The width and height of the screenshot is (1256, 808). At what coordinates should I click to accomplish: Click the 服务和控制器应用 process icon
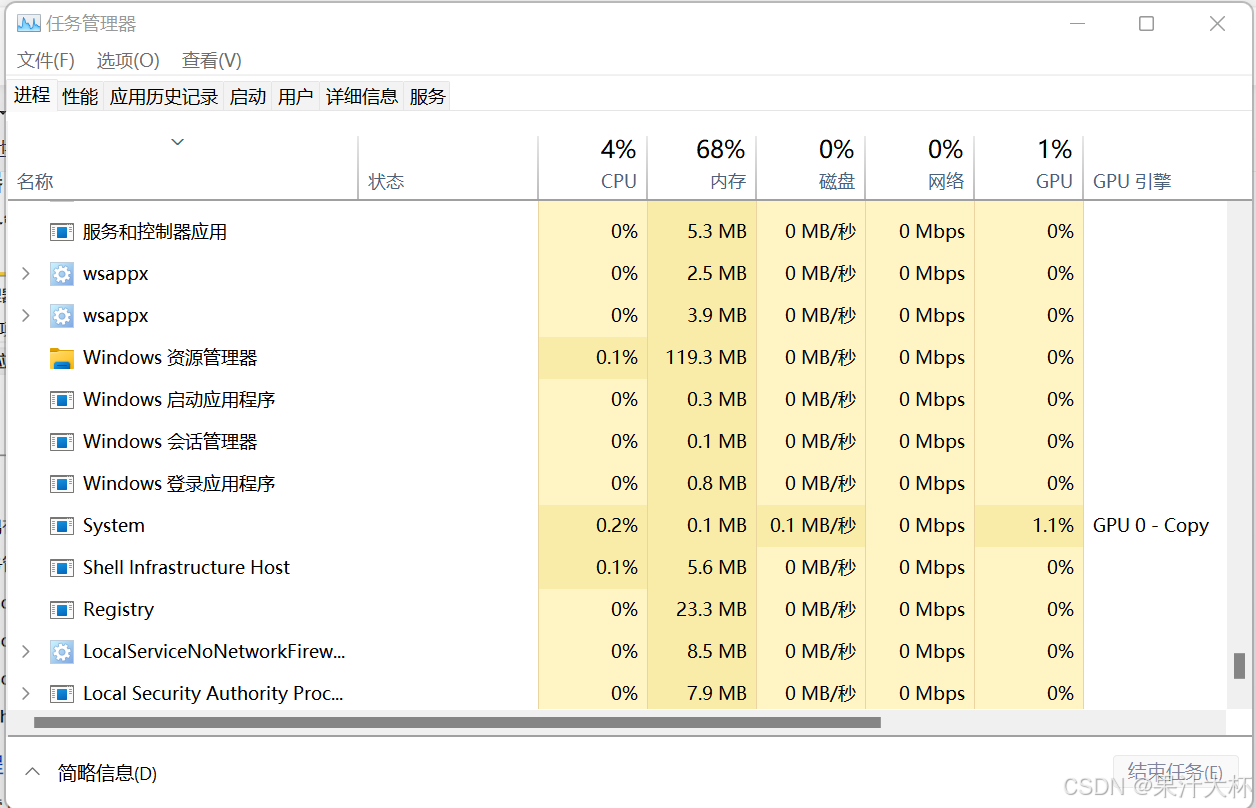tap(62, 232)
